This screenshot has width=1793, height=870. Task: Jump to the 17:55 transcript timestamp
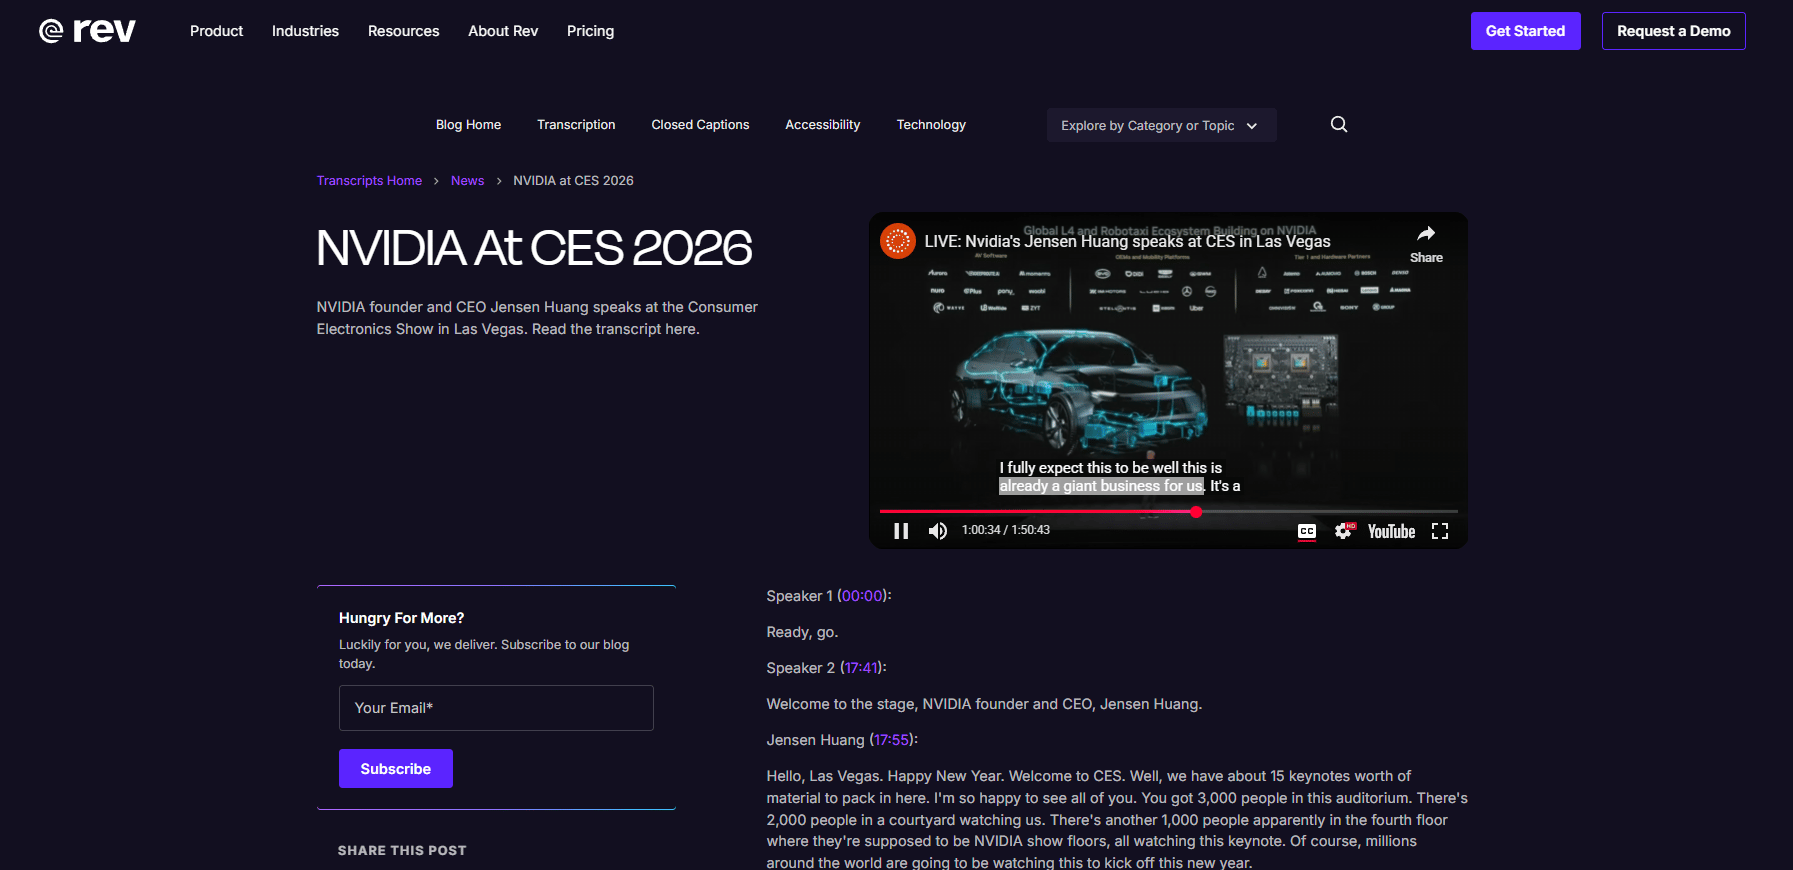click(x=891, y=740)
